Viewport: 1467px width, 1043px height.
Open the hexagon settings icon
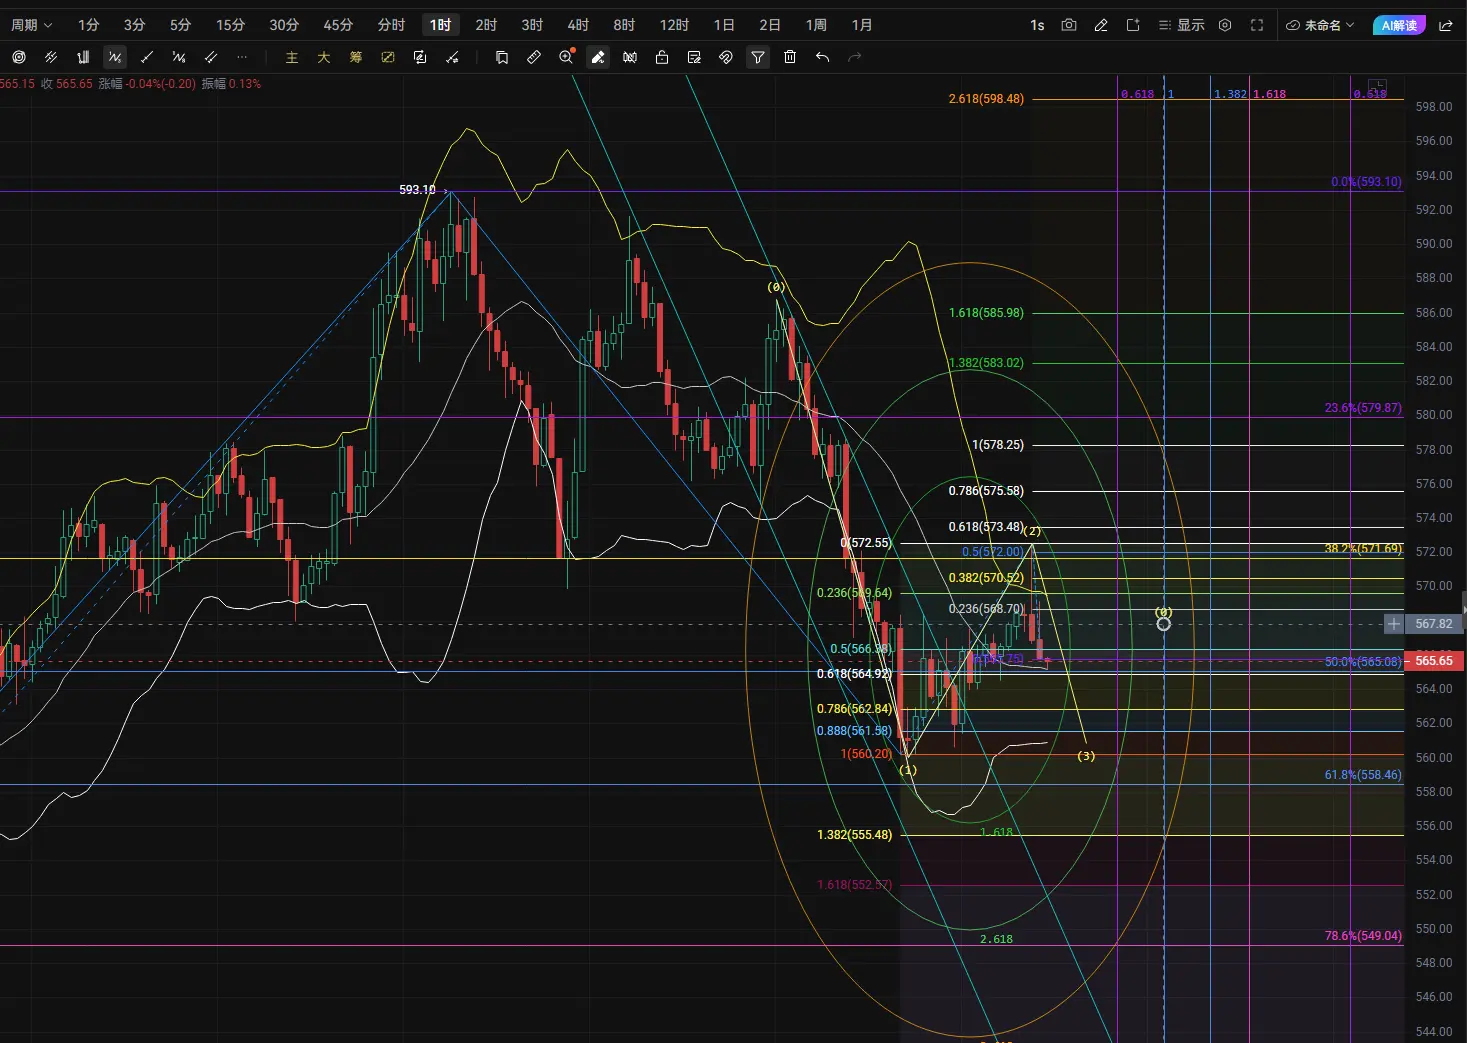click(x=1225, y=25)
